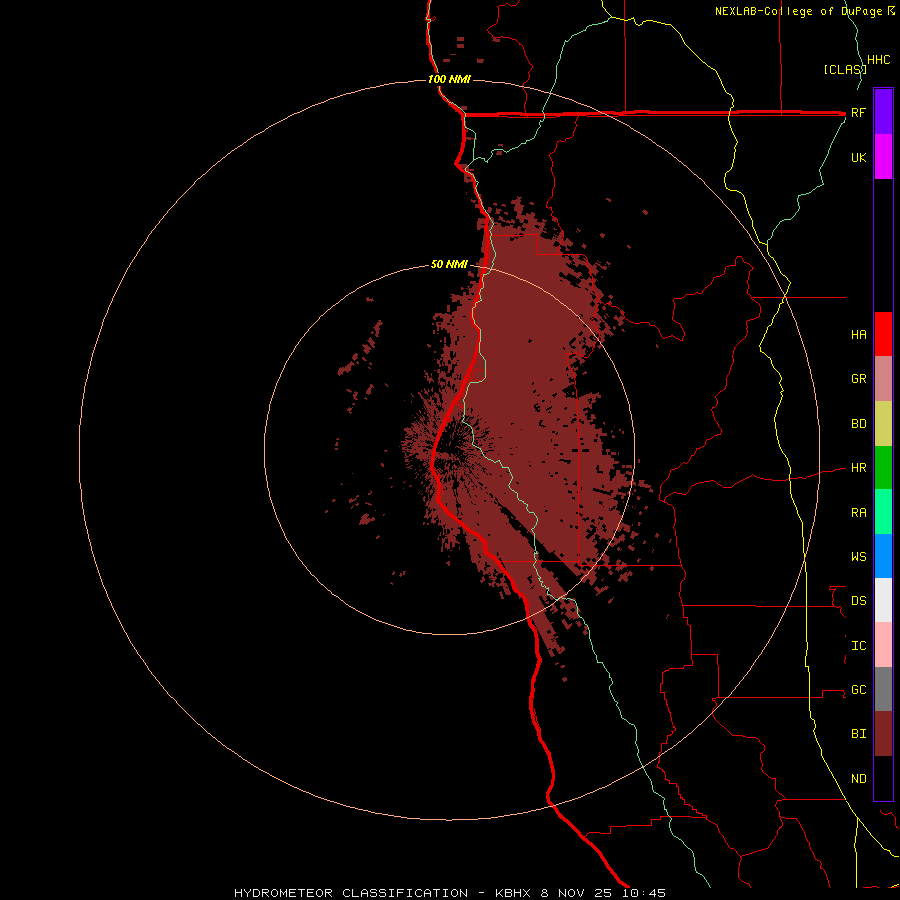The height and width of the screenshot is (900, 900).
Task: Select the BD yellow legend swatch
Action: click(883, 423)
